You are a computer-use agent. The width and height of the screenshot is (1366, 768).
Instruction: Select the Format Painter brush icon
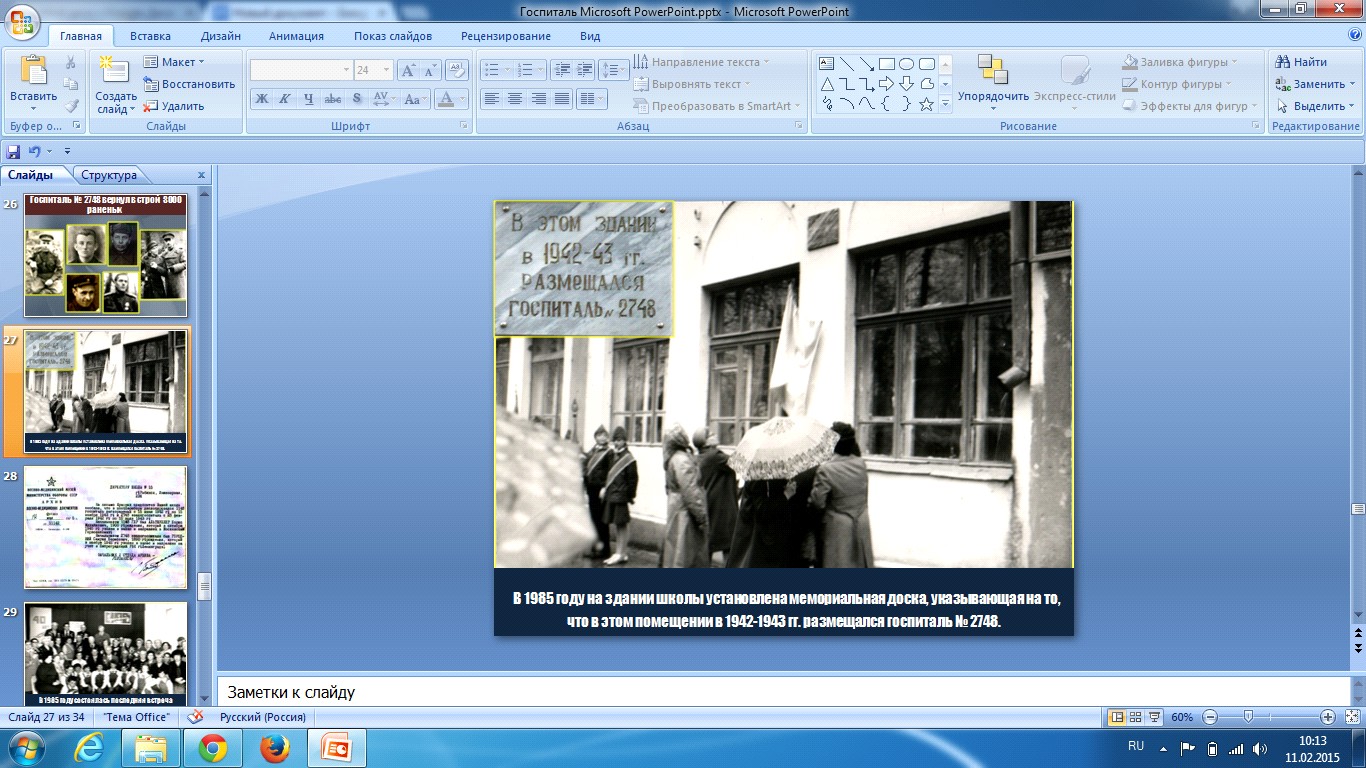click(x=71, y=106)
